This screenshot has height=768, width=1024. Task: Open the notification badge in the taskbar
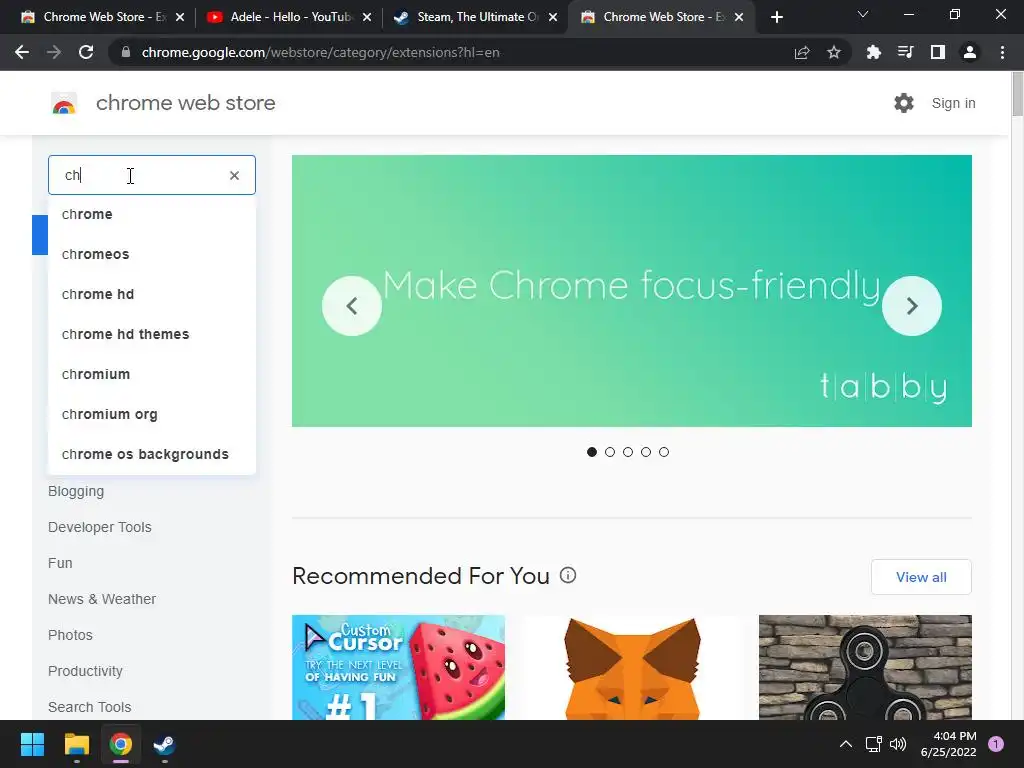click(996, 744)
